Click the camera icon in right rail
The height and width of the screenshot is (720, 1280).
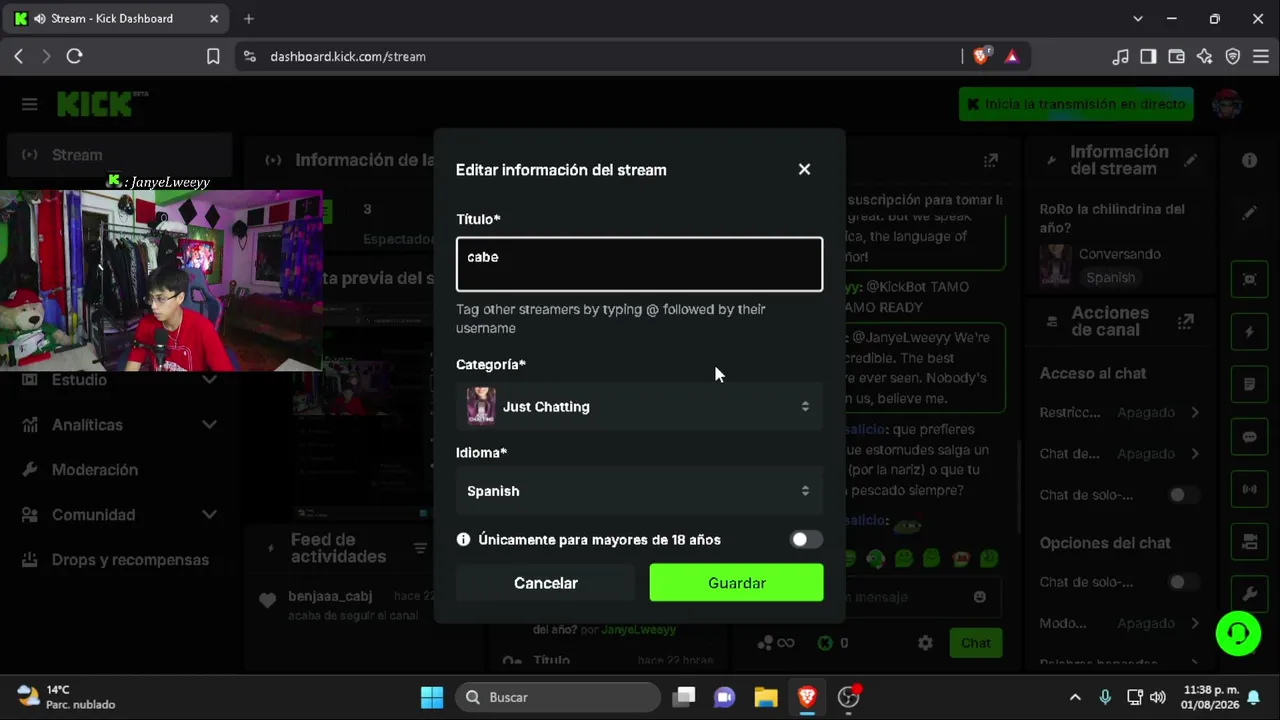tap(1249, 542)
